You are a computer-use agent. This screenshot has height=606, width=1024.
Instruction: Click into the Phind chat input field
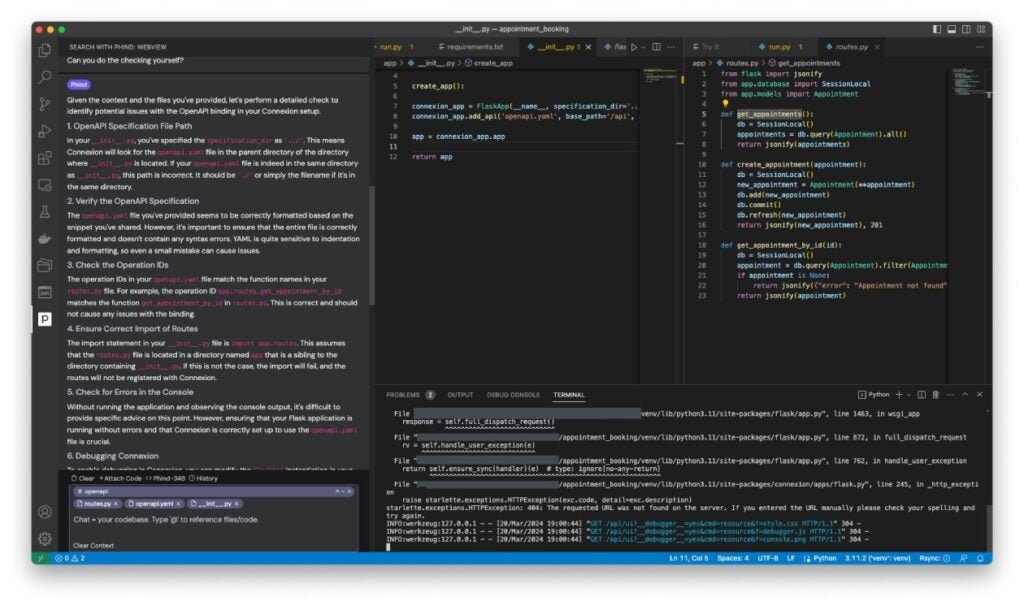click(214, 520)
